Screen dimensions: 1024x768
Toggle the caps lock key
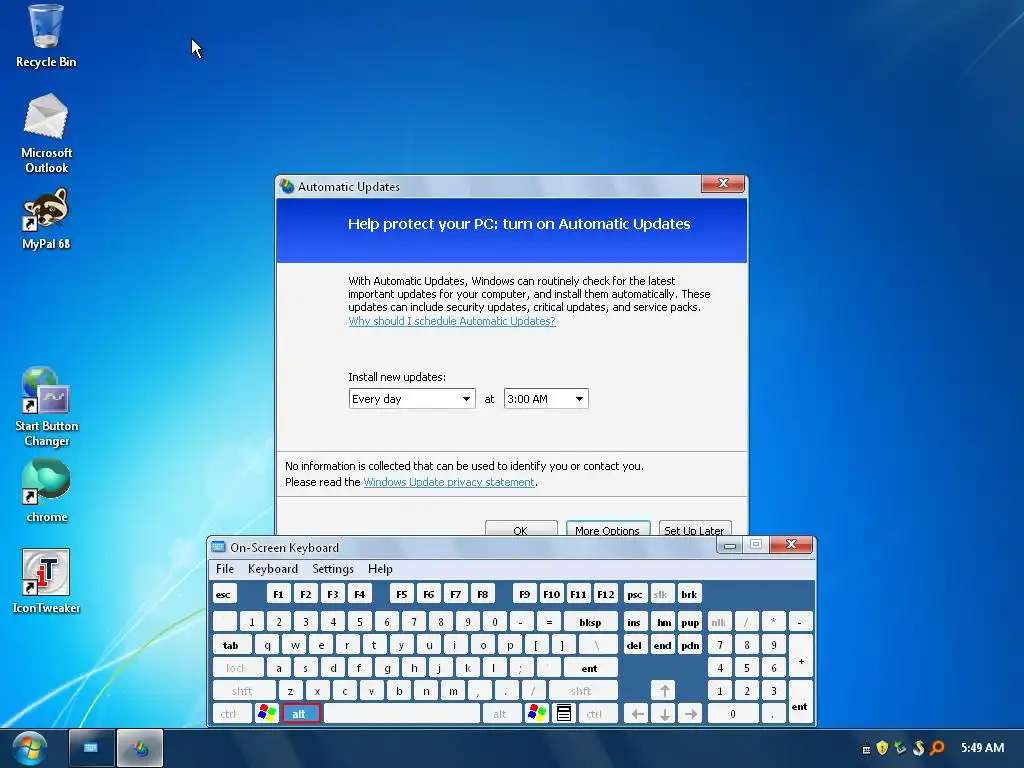click(x=238, y=668)
